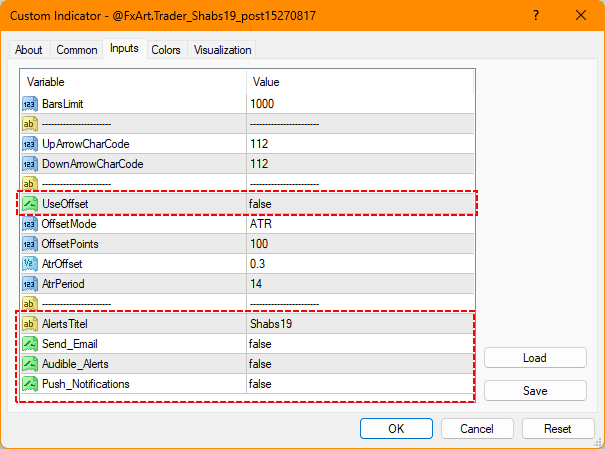Close the Custom Indicator dialog
Viewport: 605px width, 449px height.
(581, 15)
